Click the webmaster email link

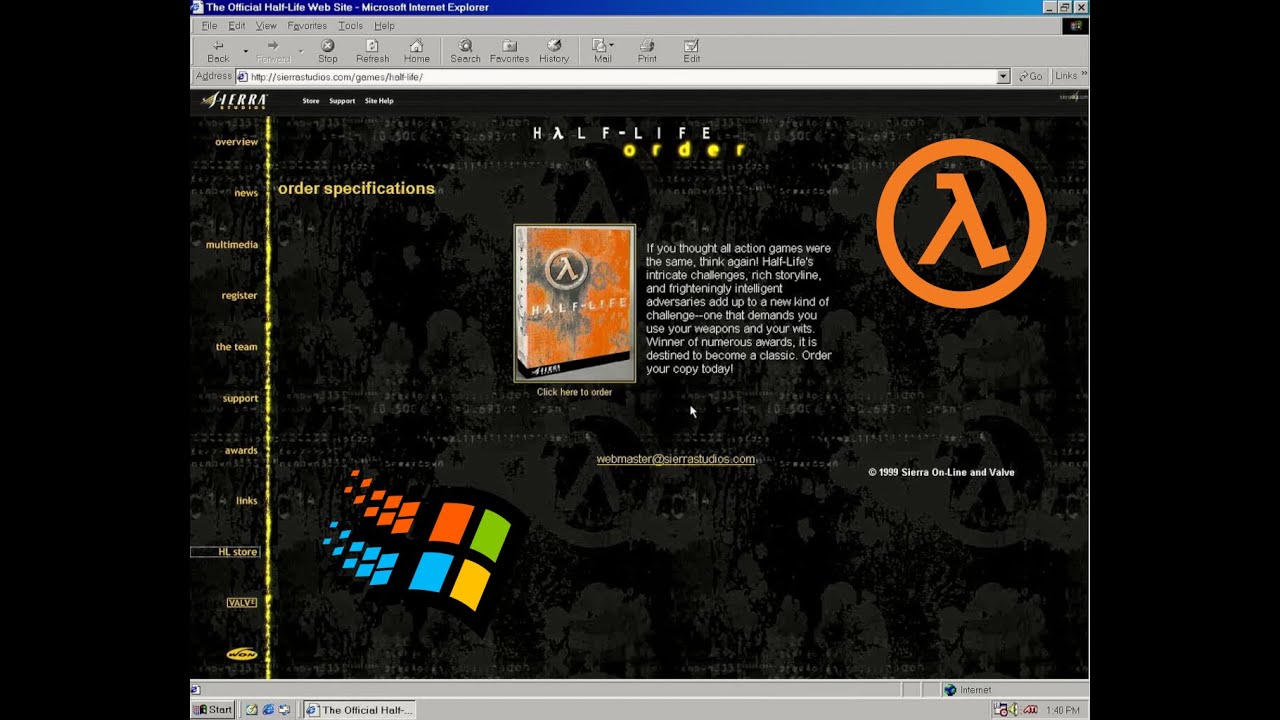(x=676, y=460)
